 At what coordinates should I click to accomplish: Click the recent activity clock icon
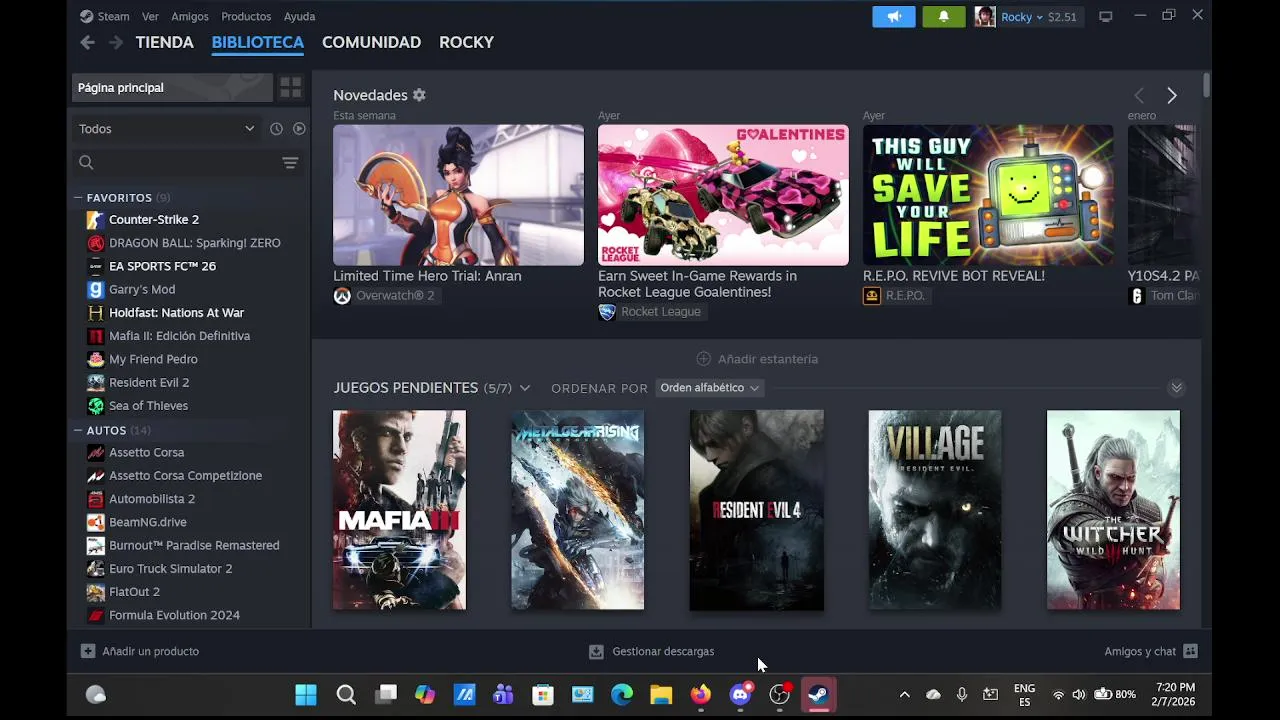[276, 129]
